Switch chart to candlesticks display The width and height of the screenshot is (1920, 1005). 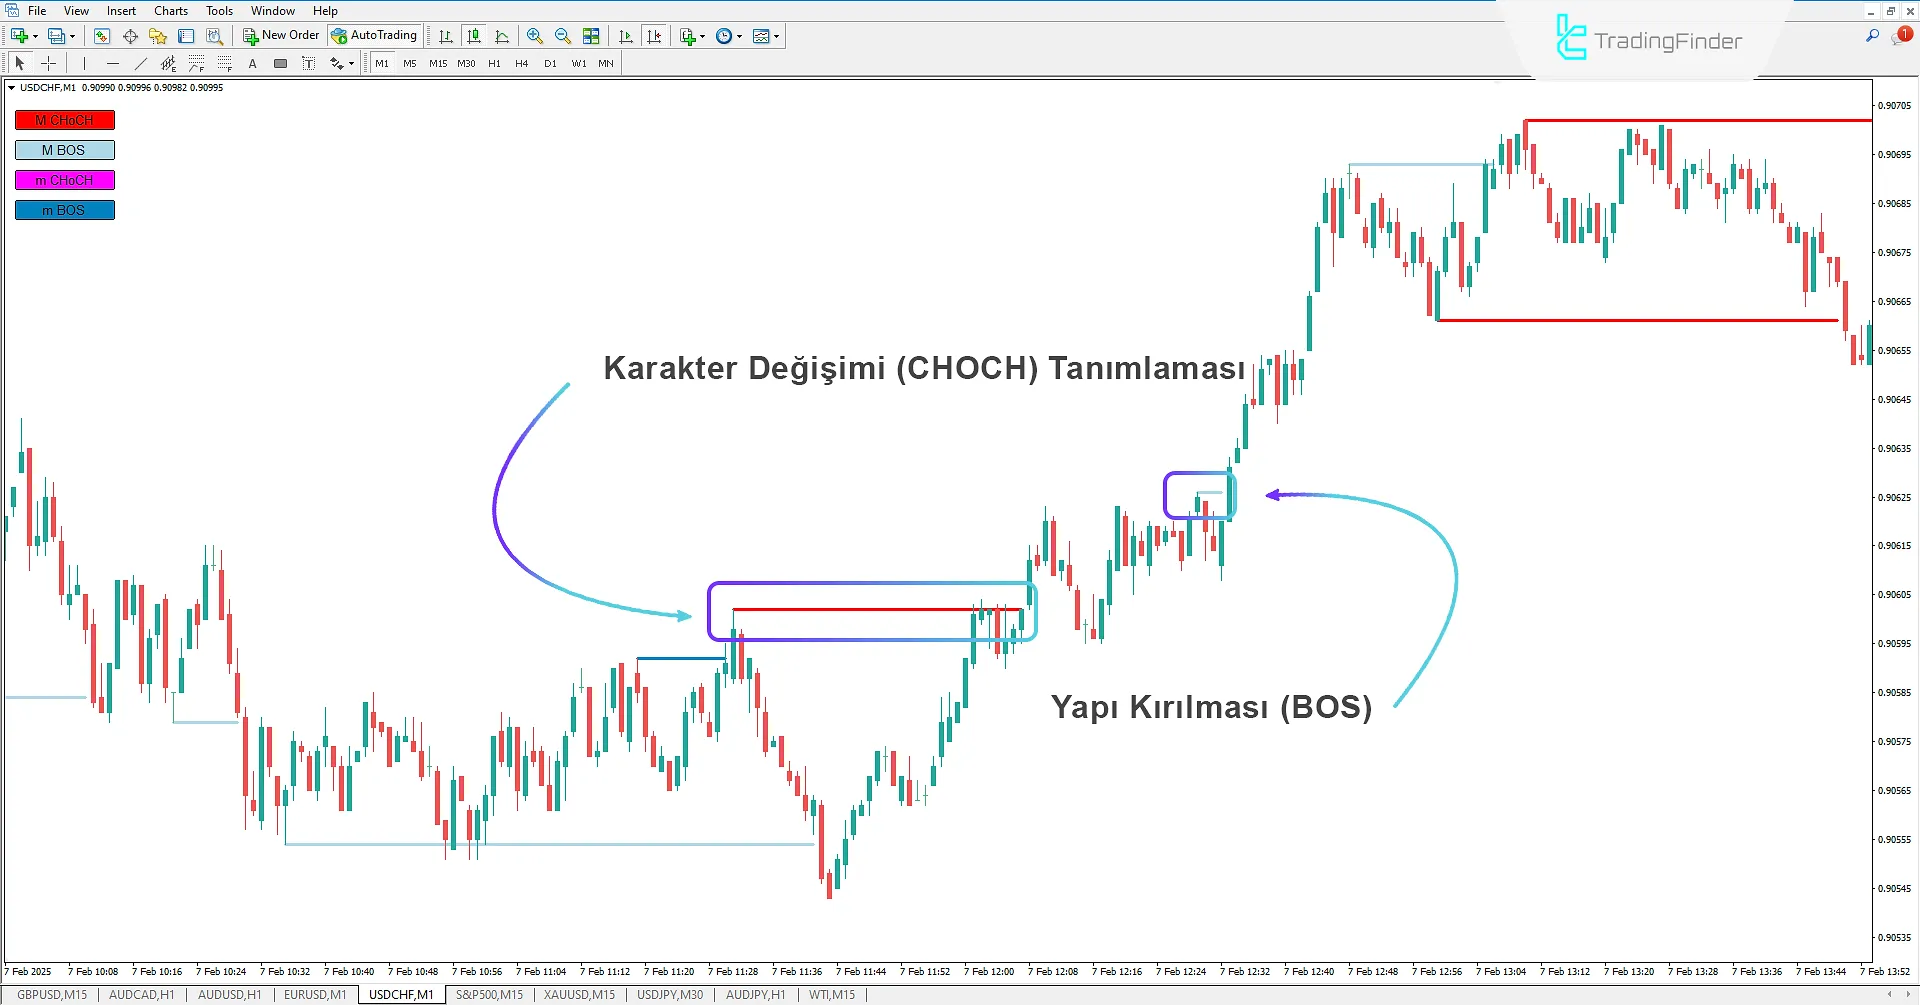tap(474, 36)
